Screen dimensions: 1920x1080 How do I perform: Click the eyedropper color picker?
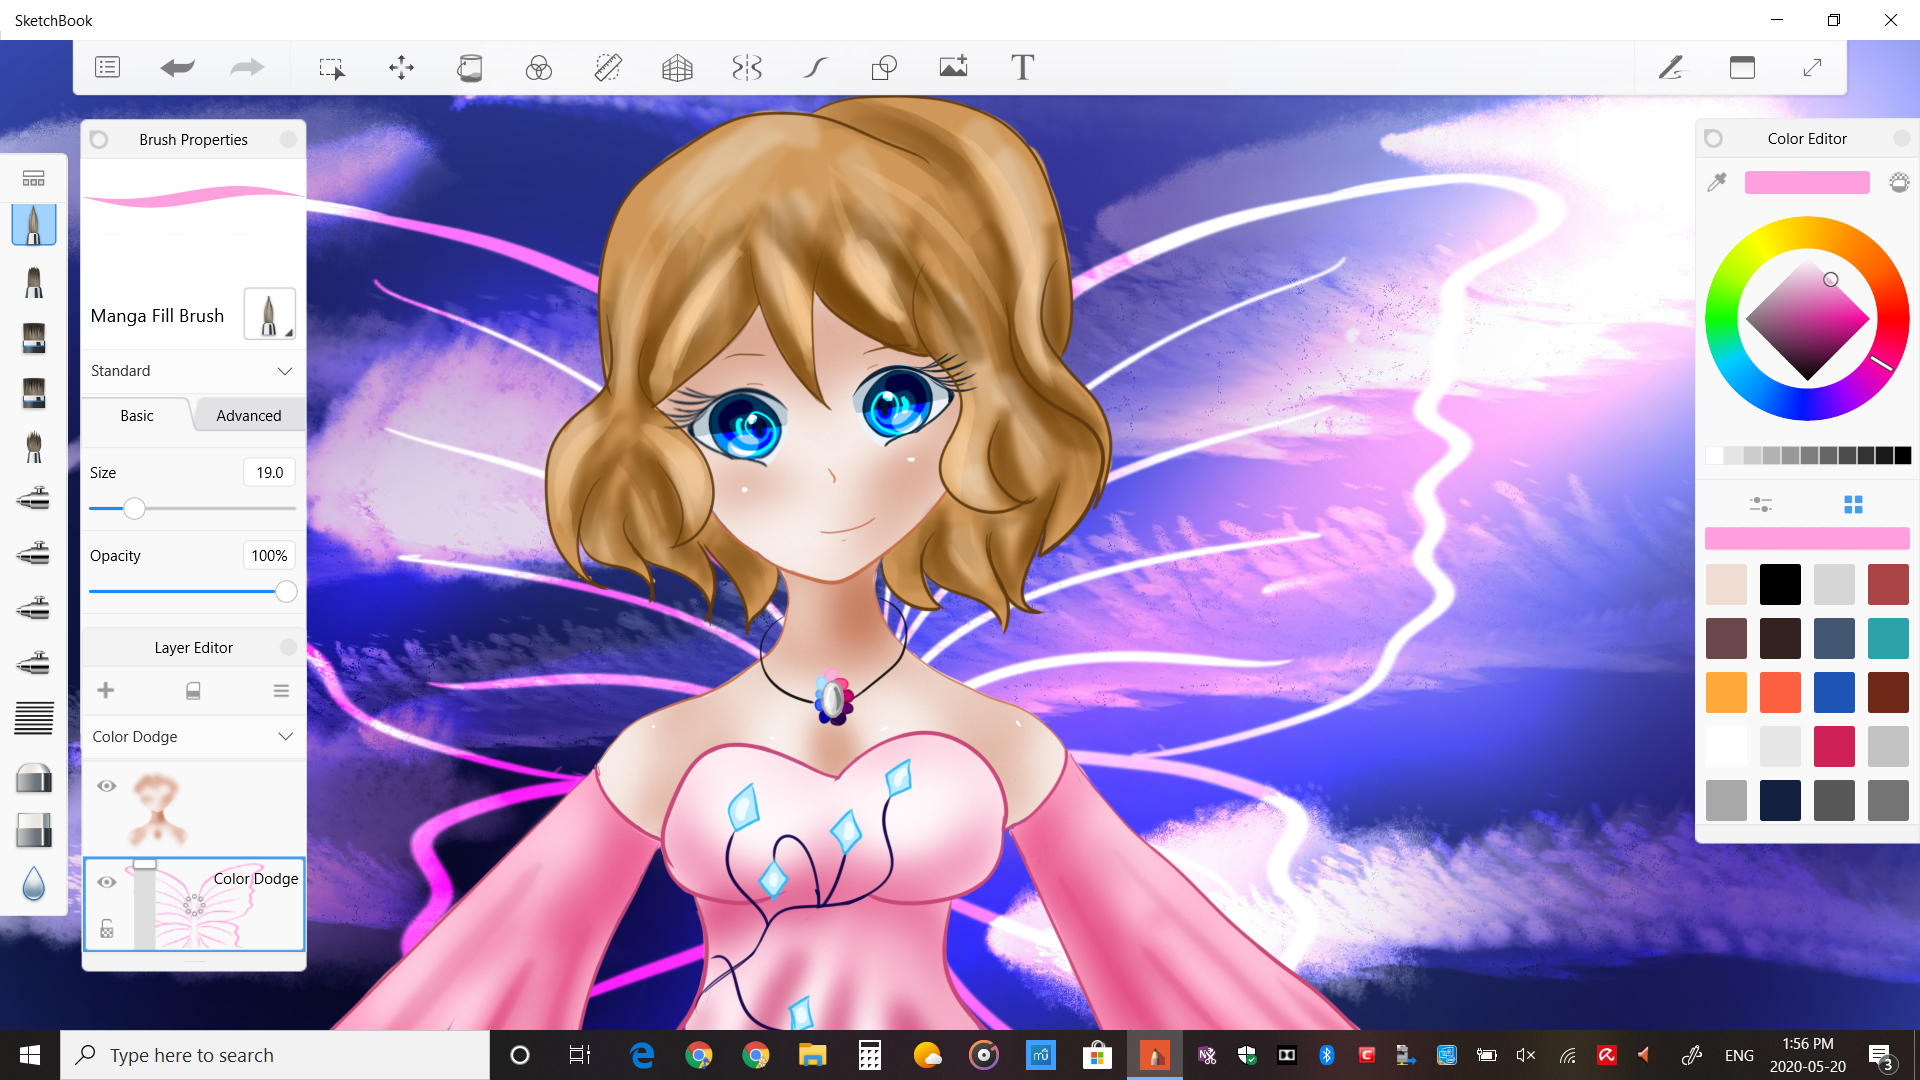1717,182
